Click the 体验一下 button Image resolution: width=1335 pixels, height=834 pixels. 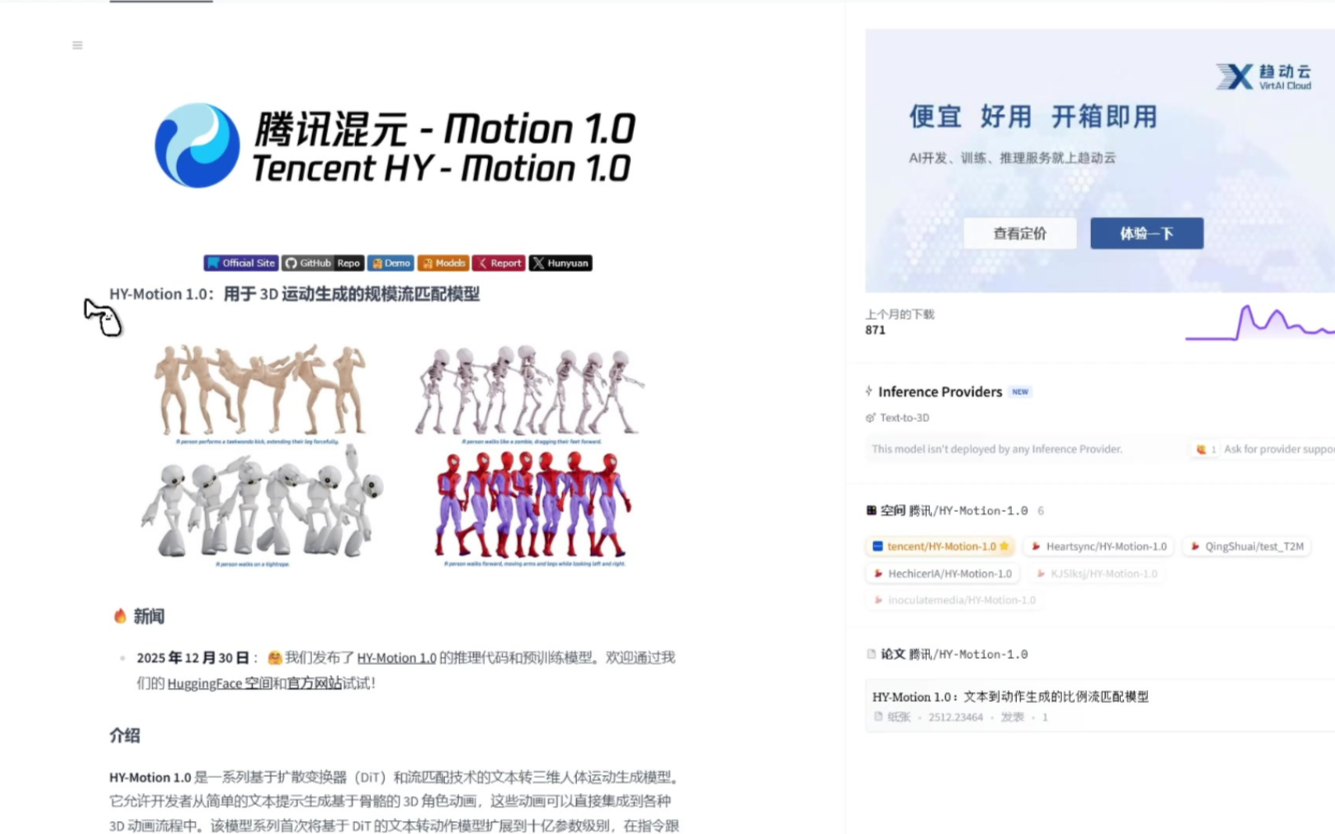[1146, 233]
